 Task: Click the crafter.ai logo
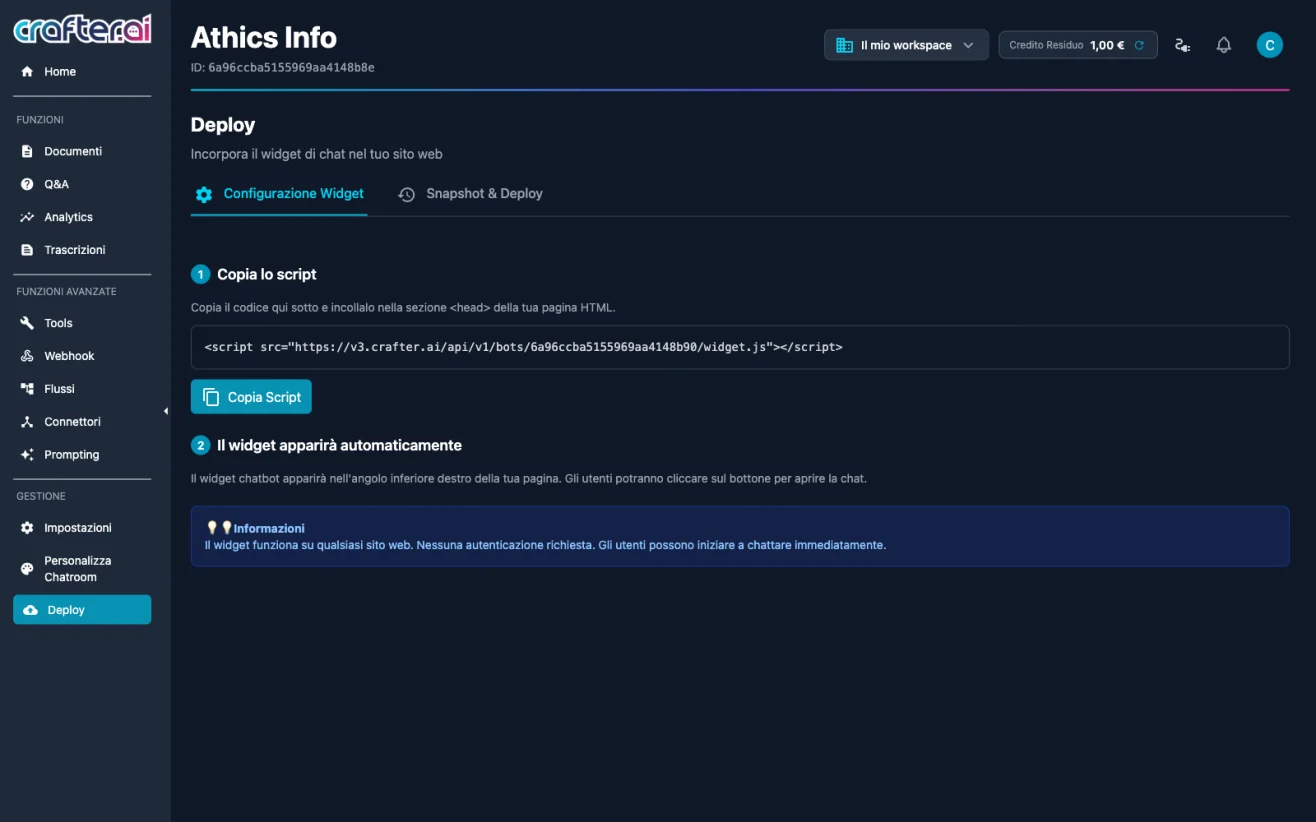pyautogui.click(x=82, y=29)
